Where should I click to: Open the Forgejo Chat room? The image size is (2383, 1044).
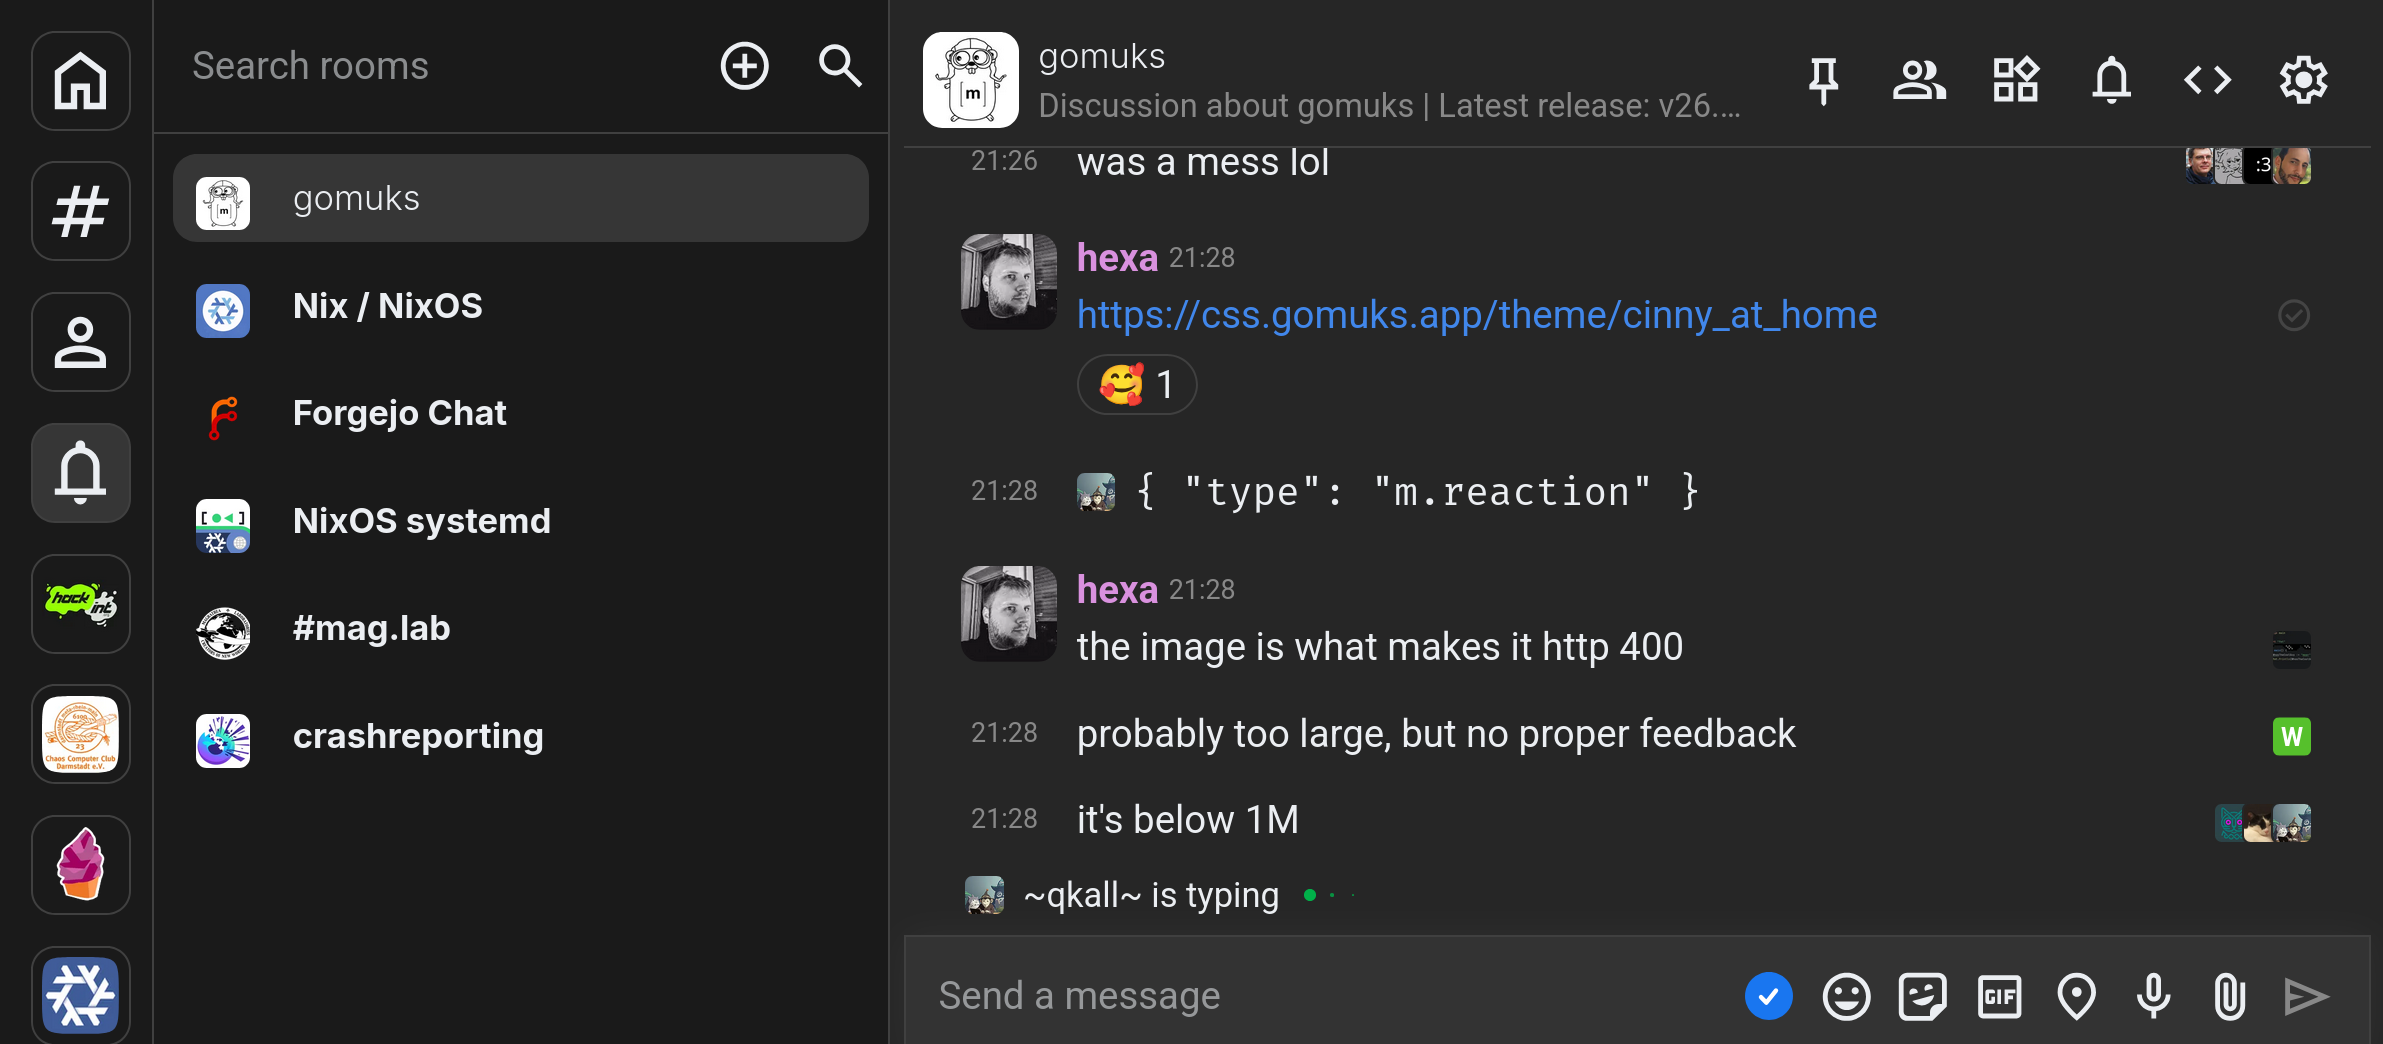(400, 413)
